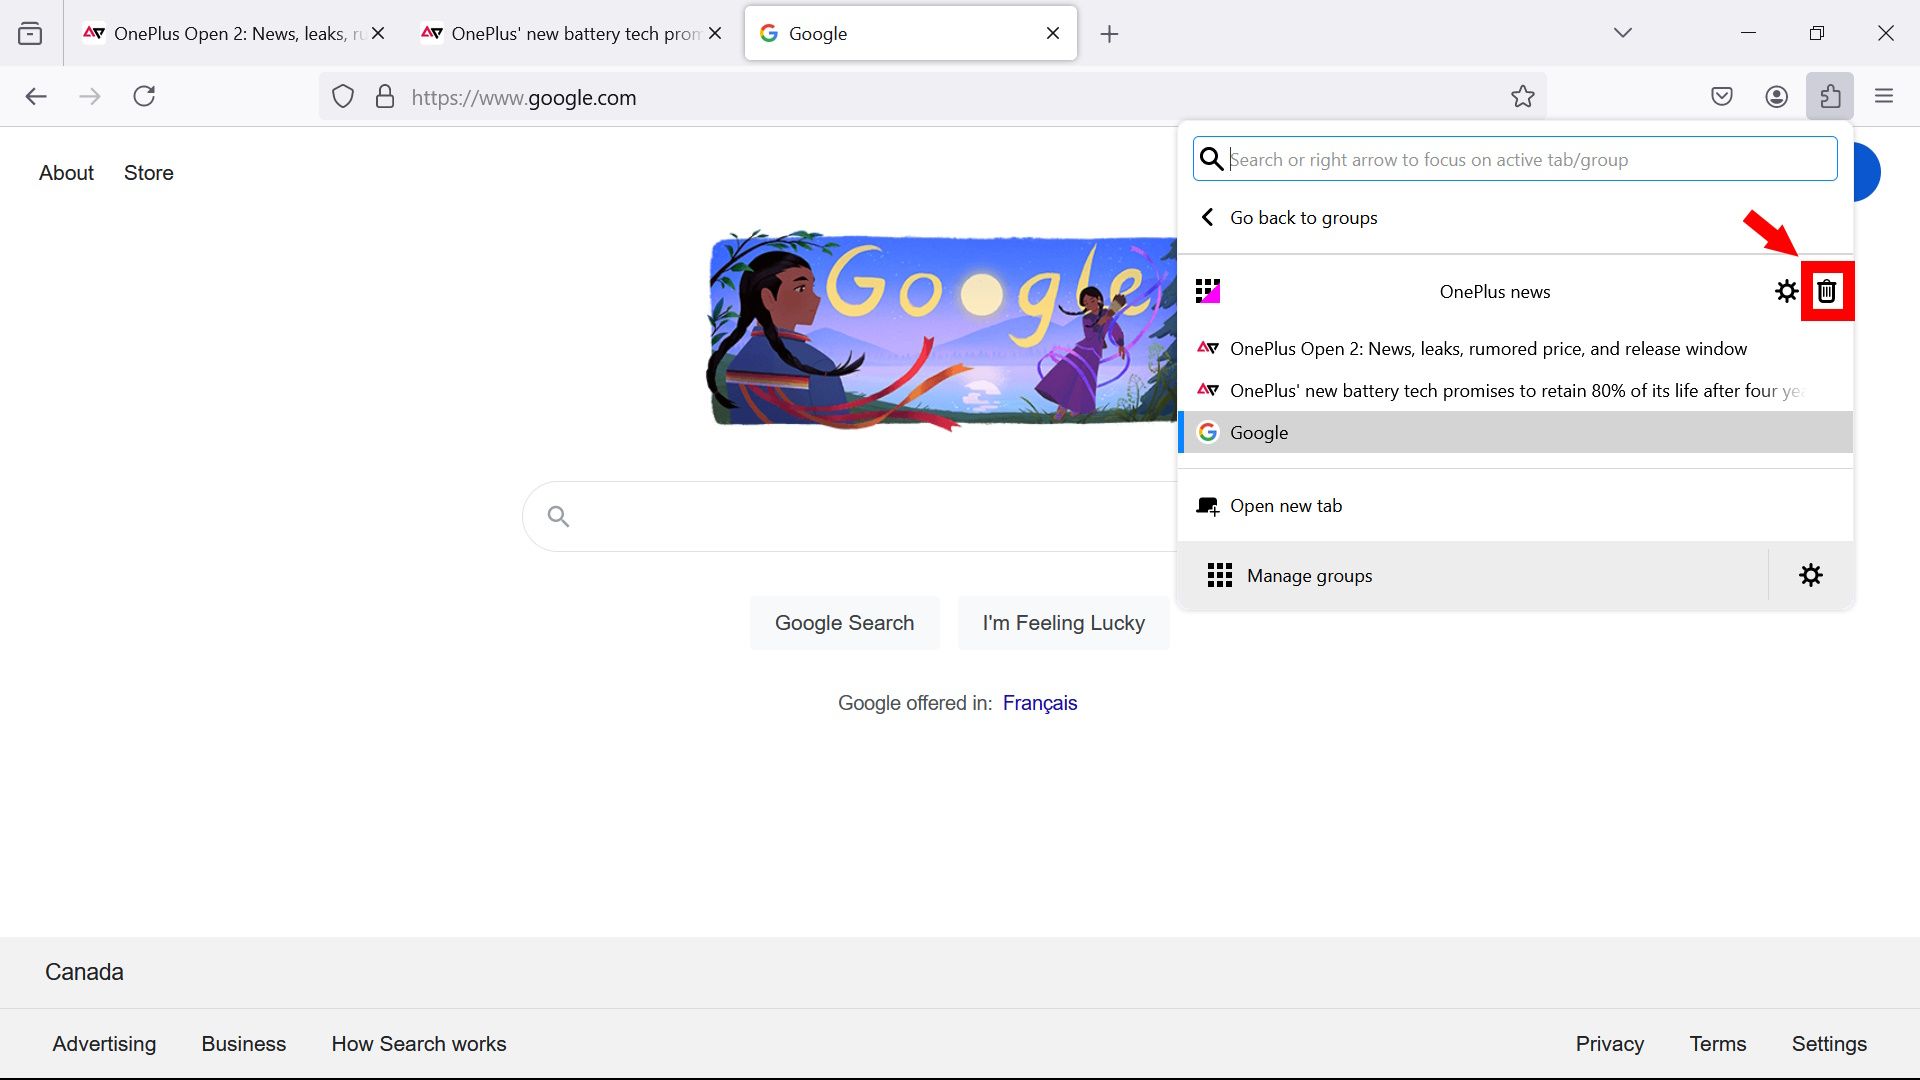Click the tab group search field
This screenshot has width=1920, height=1080.
click(x=1515, y=158)
